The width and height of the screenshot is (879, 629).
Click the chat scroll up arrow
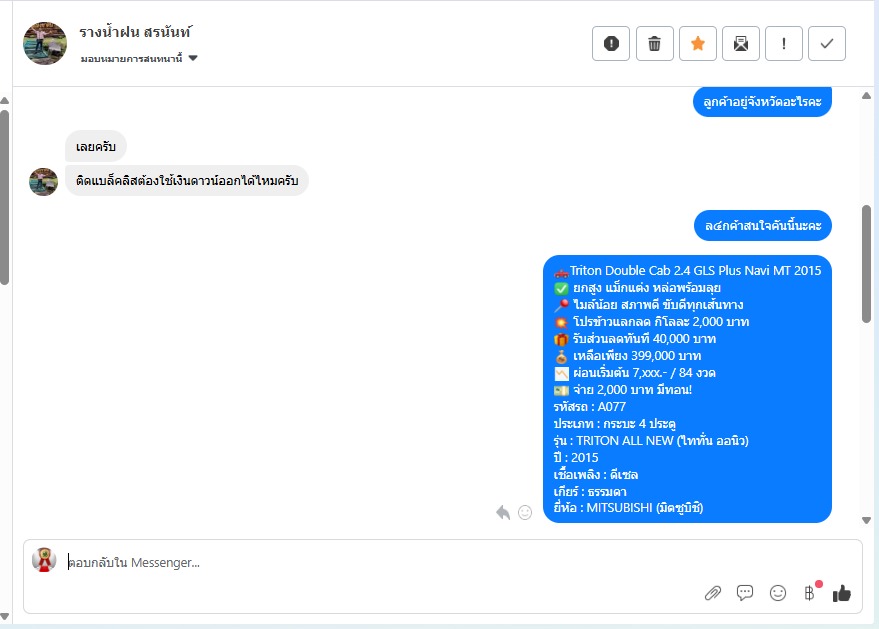pyautogui.click(x=866, y=96)
